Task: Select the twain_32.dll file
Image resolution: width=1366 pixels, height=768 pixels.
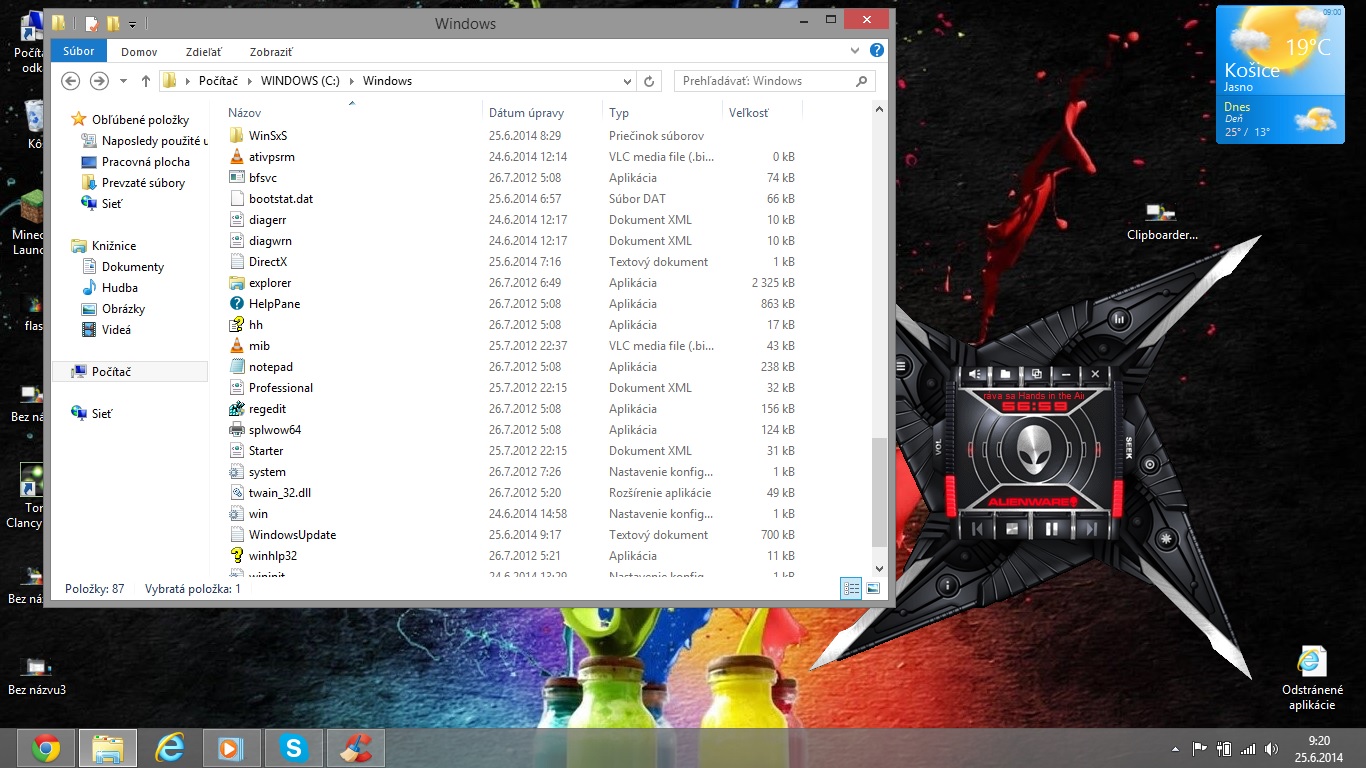Action: coord(511,493)
